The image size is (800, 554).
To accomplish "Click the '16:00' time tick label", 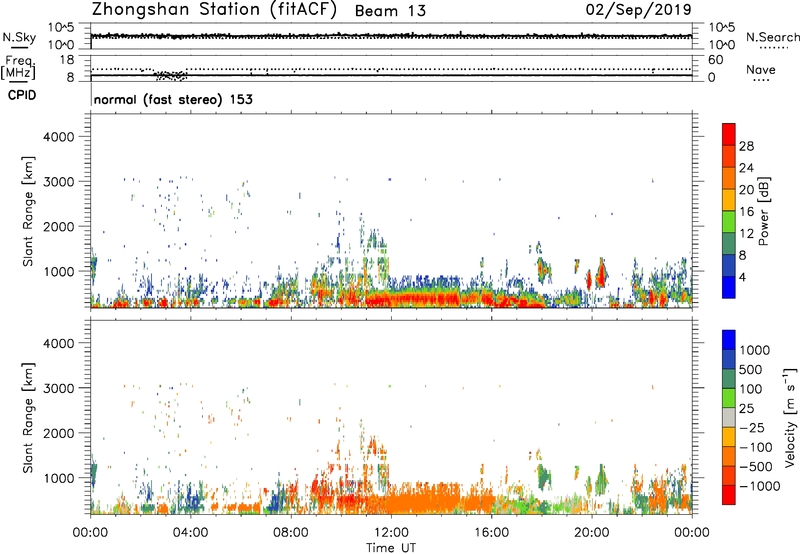I will point(491,533).
